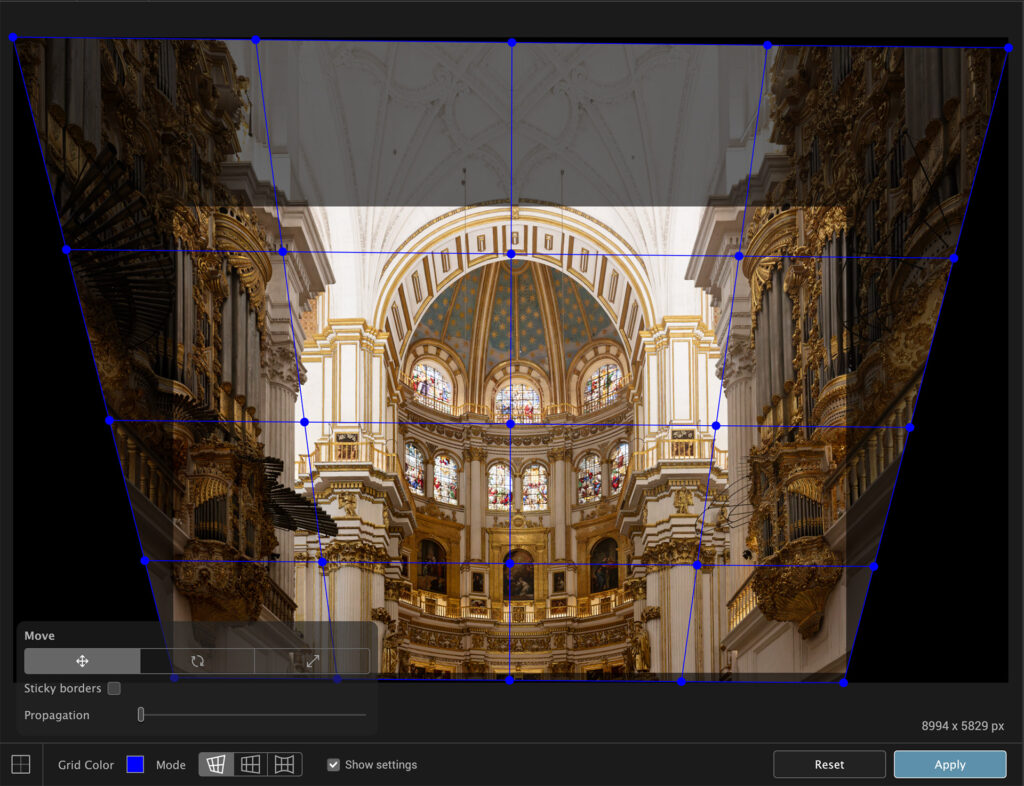Click the top-right corner grid control point
The image size is (1024, 786).
tap(1008, 46)
